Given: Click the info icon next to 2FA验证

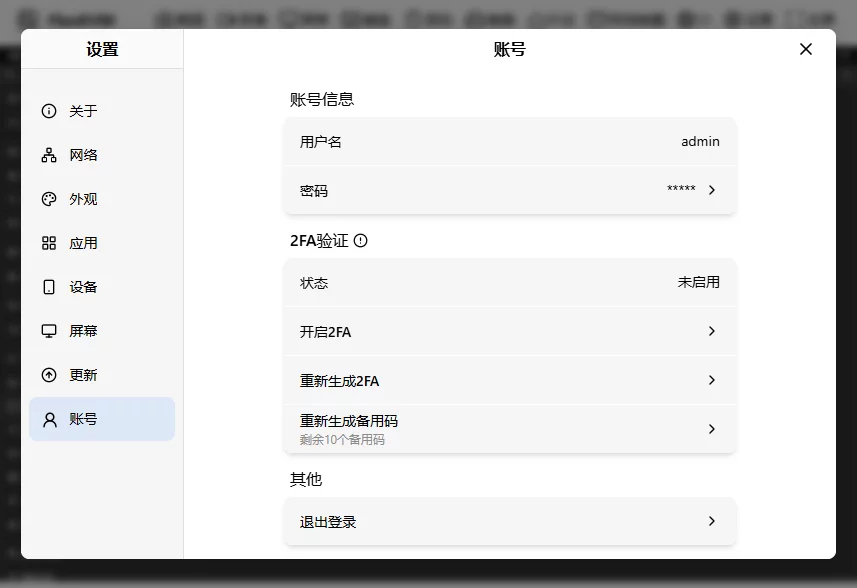Looking at the screenshot, I should (x=361, y=240).
